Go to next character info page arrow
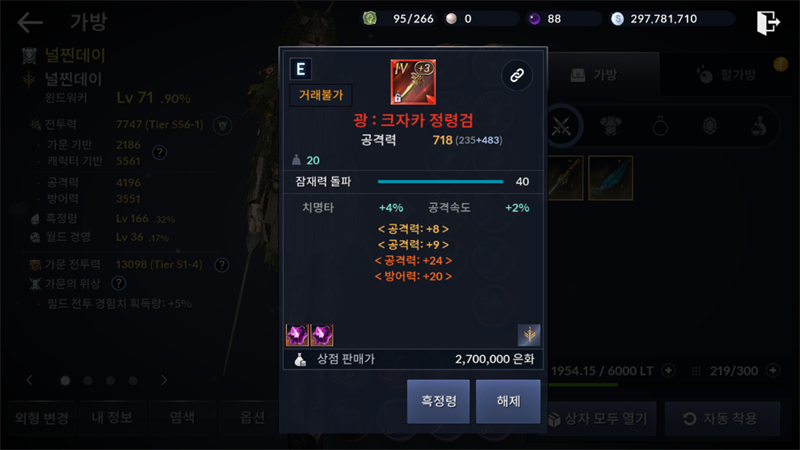The height and width of the screenshot is (450, 800). point(164,380)
